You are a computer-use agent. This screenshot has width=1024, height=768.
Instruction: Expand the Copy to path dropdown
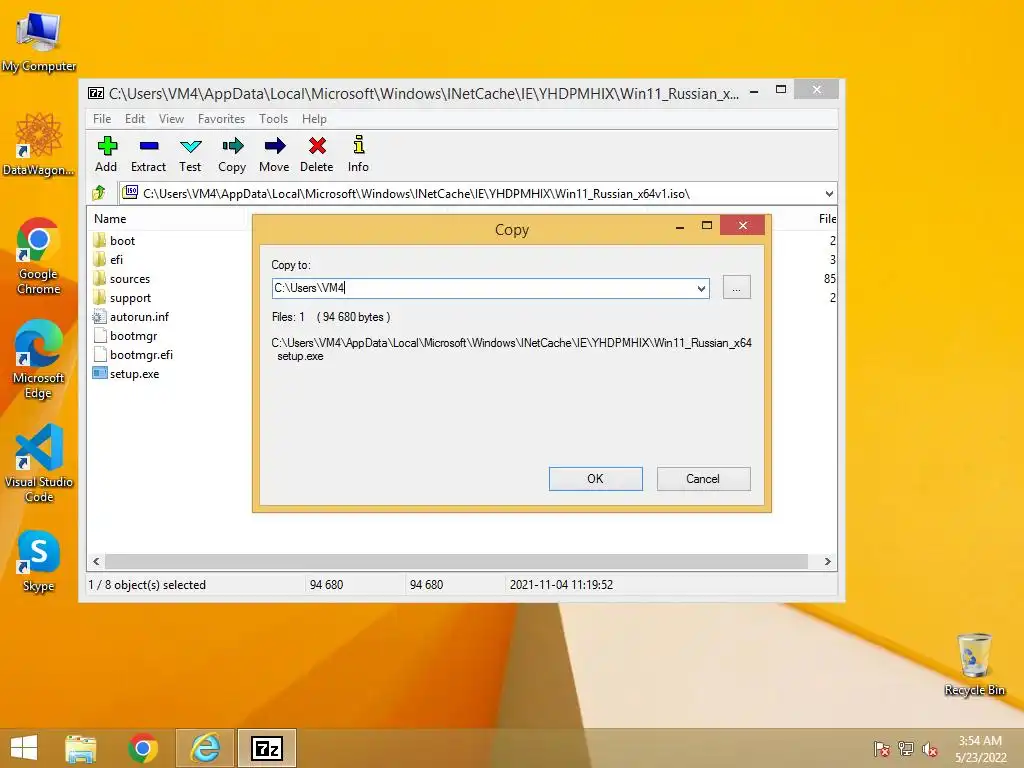click(x=701, y=288)
